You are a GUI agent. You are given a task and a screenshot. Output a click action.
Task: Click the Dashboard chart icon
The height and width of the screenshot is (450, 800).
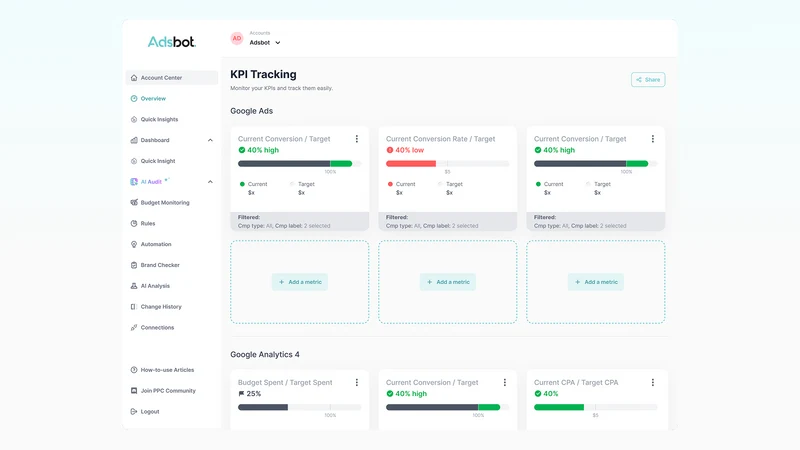pyautogui.click(x=134, y=140)
